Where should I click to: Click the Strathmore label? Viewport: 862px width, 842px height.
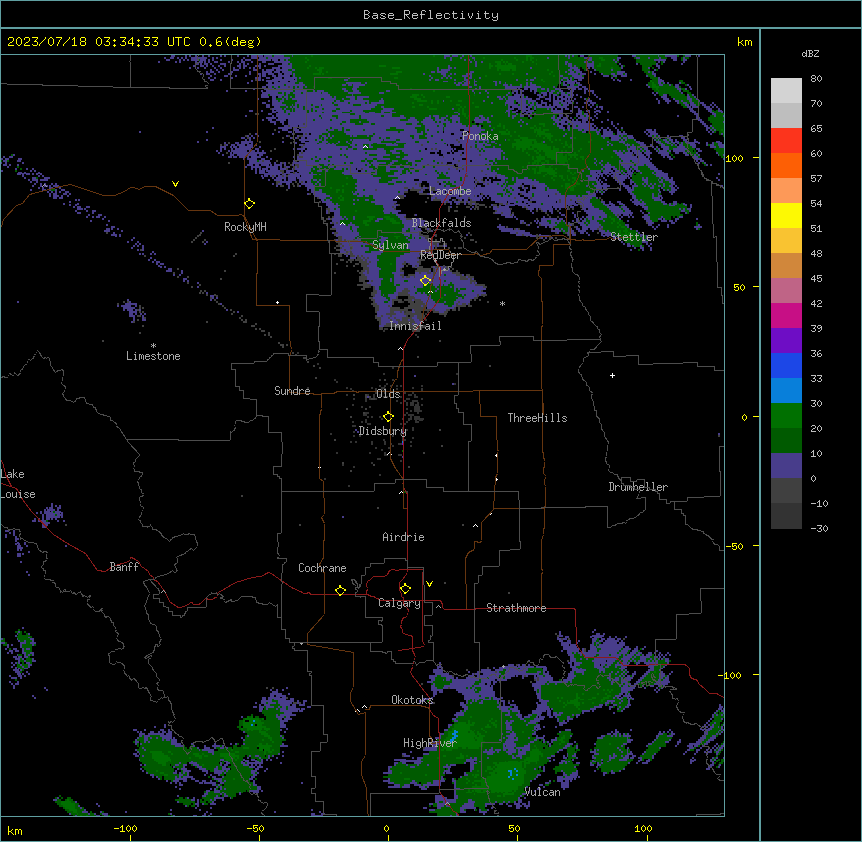tap(516, 608)
